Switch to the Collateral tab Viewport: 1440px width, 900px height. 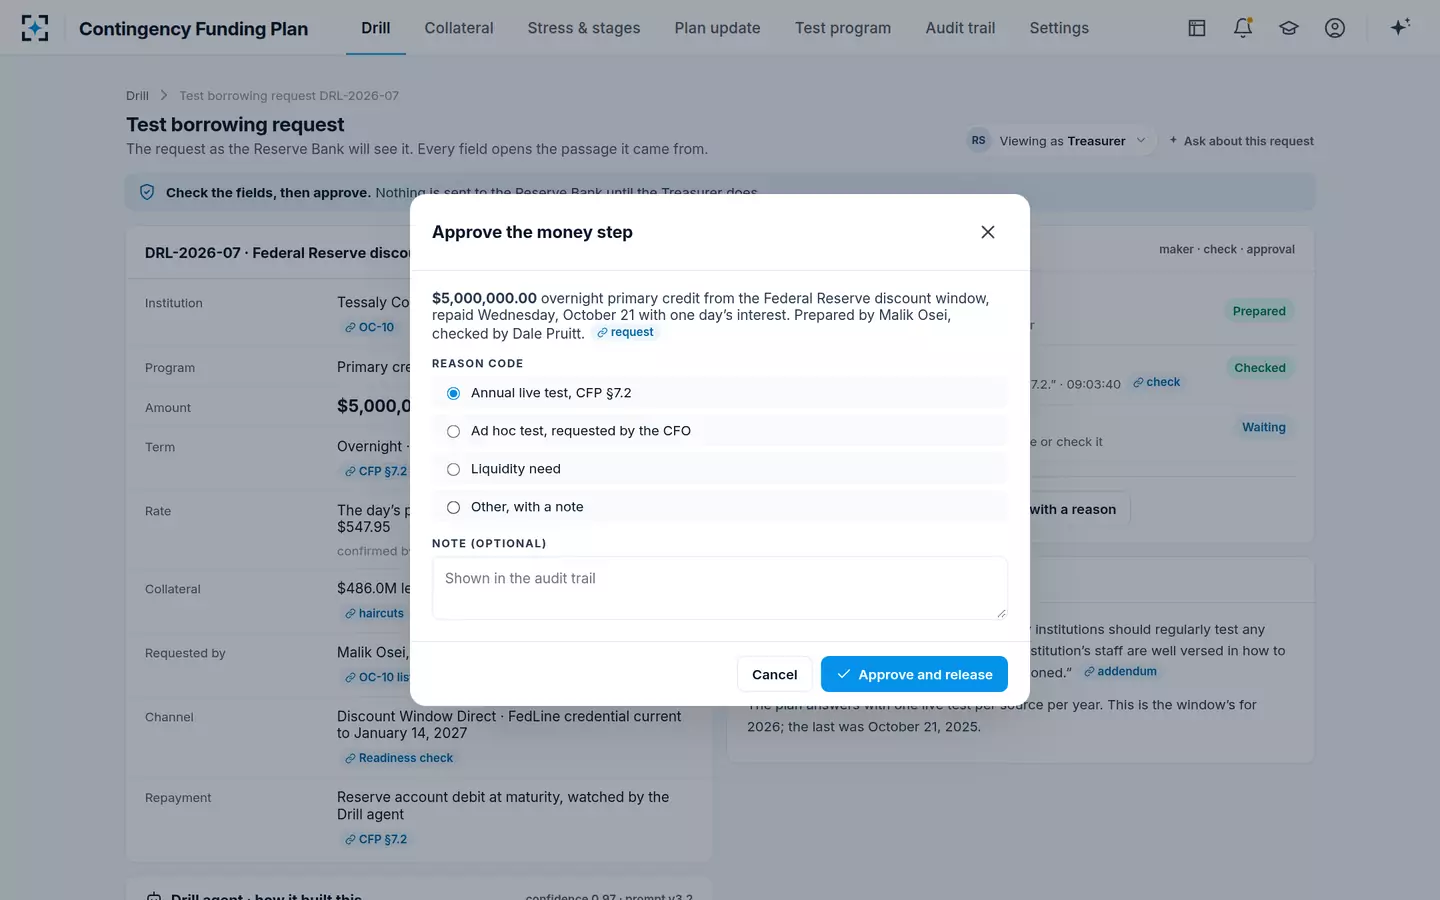[459, 28]
